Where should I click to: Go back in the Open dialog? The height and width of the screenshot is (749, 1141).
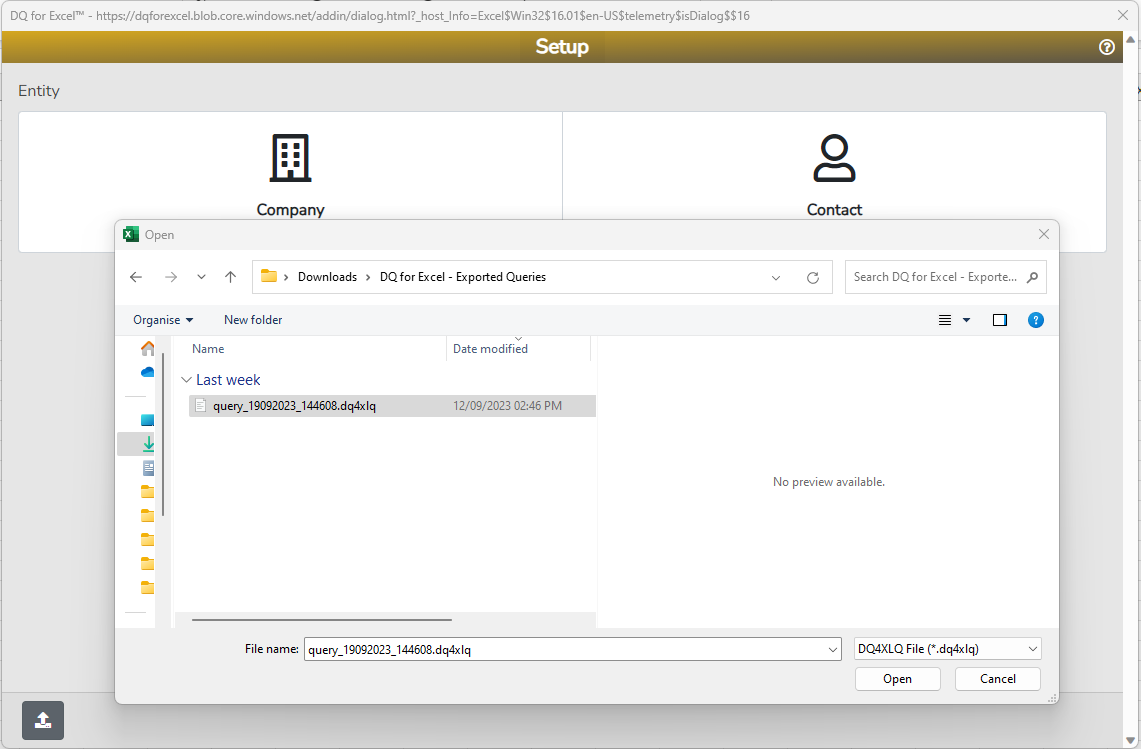(x=136, y=277)
